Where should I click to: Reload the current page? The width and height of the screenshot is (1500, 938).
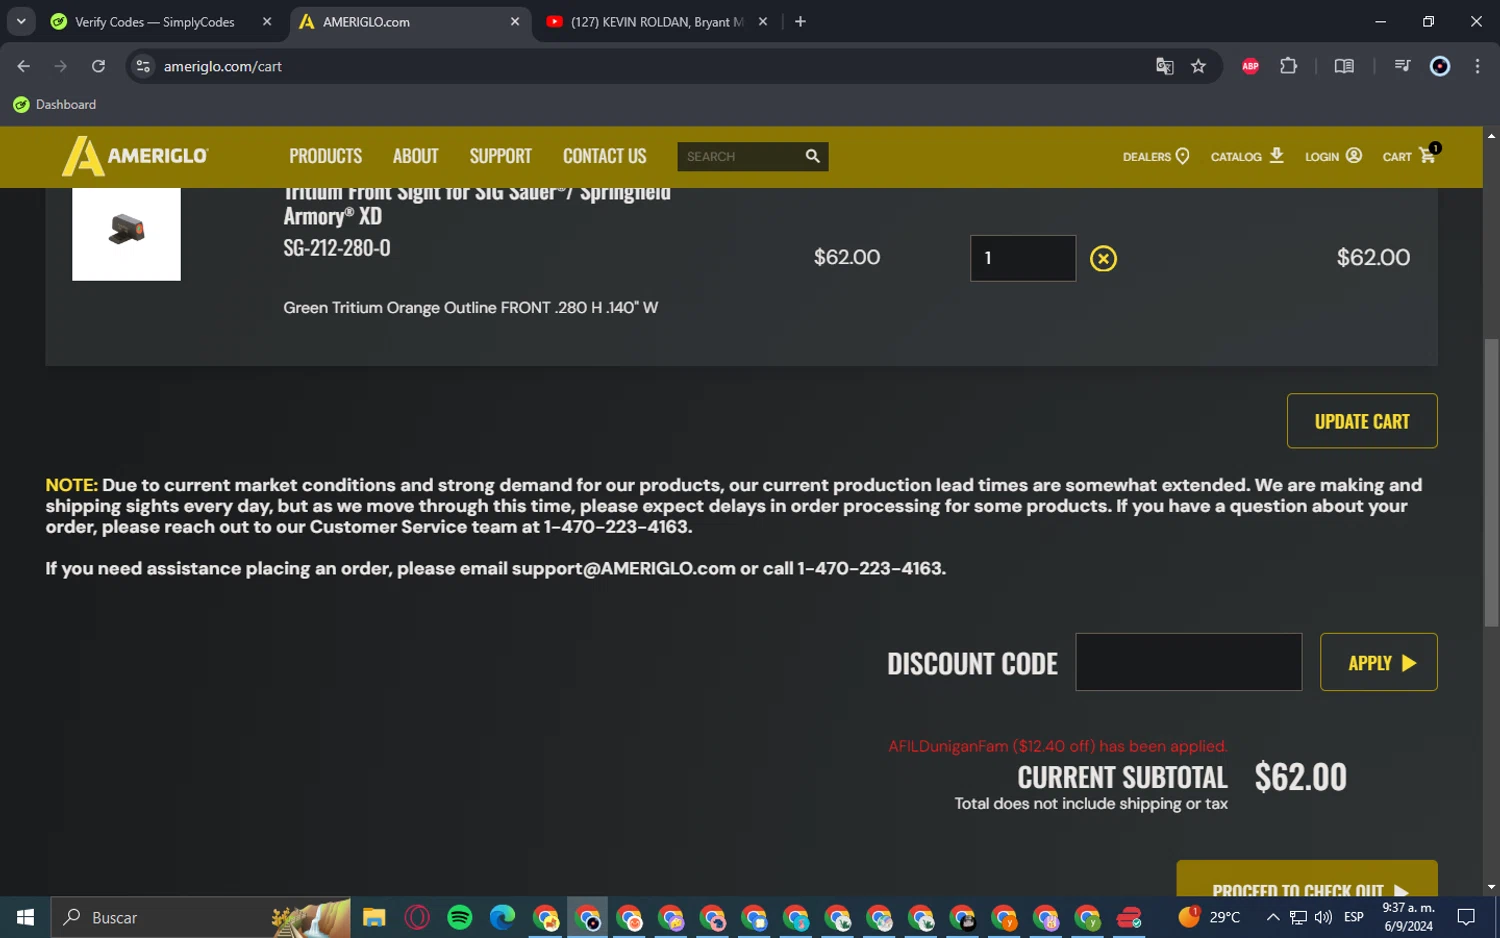pos(98,66)
